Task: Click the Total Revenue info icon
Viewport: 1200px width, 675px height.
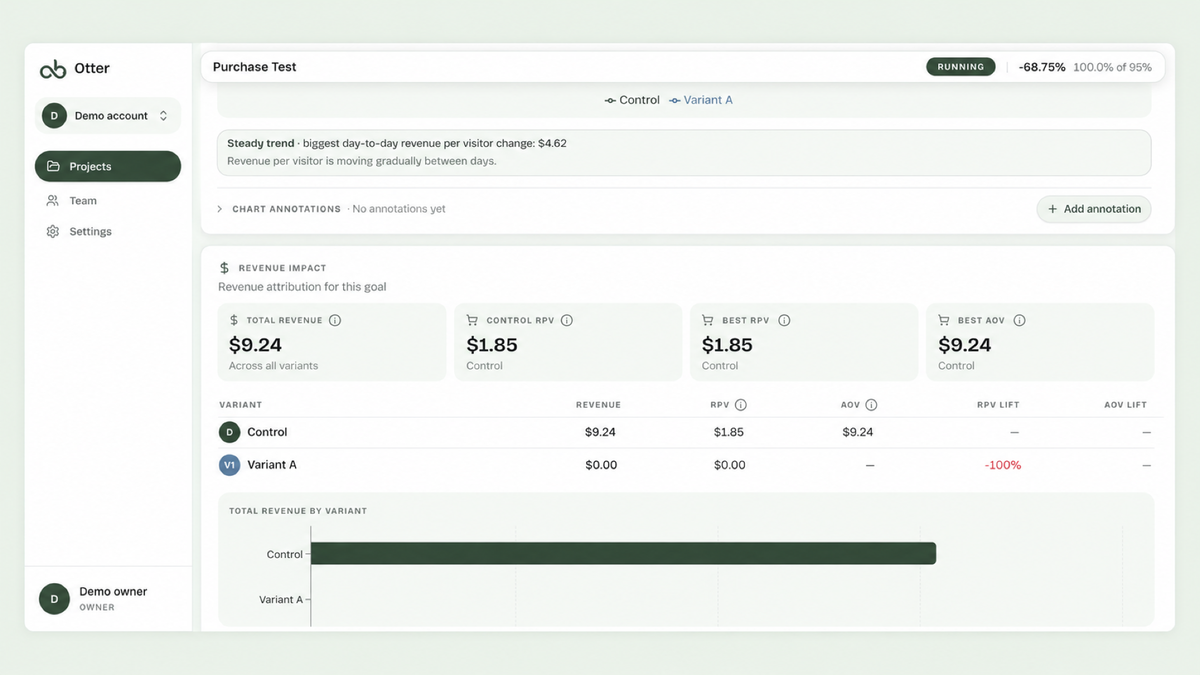Action: coord(335,321)
